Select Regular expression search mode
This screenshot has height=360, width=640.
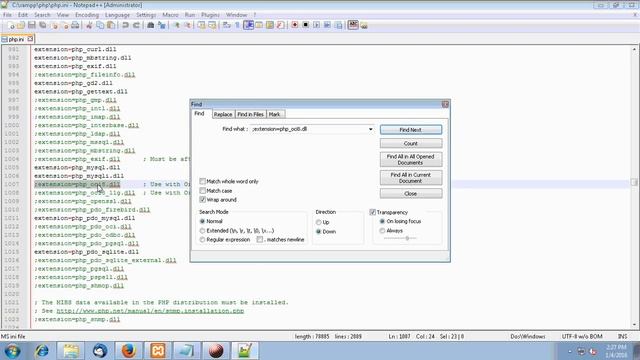coord(202,240)
